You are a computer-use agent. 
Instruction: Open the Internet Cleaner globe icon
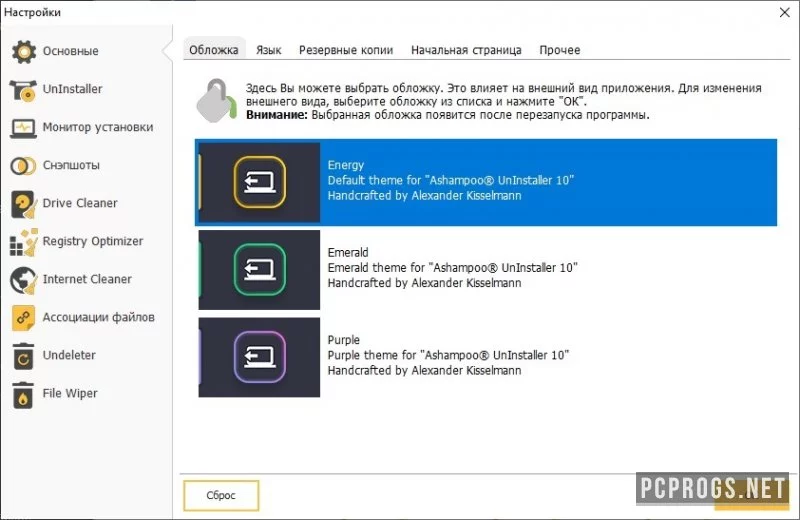tap(23, 280)
